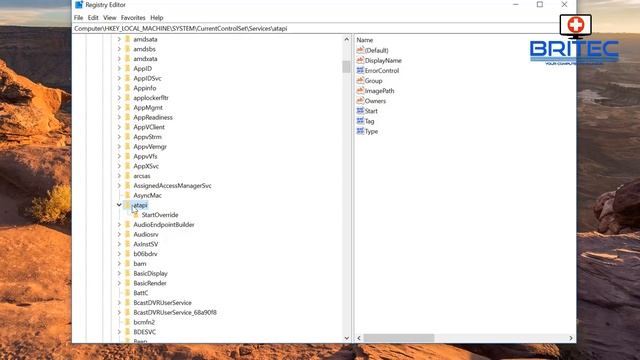Click the Name column header
Screen dimensions: 640x360
pos(365,40)
